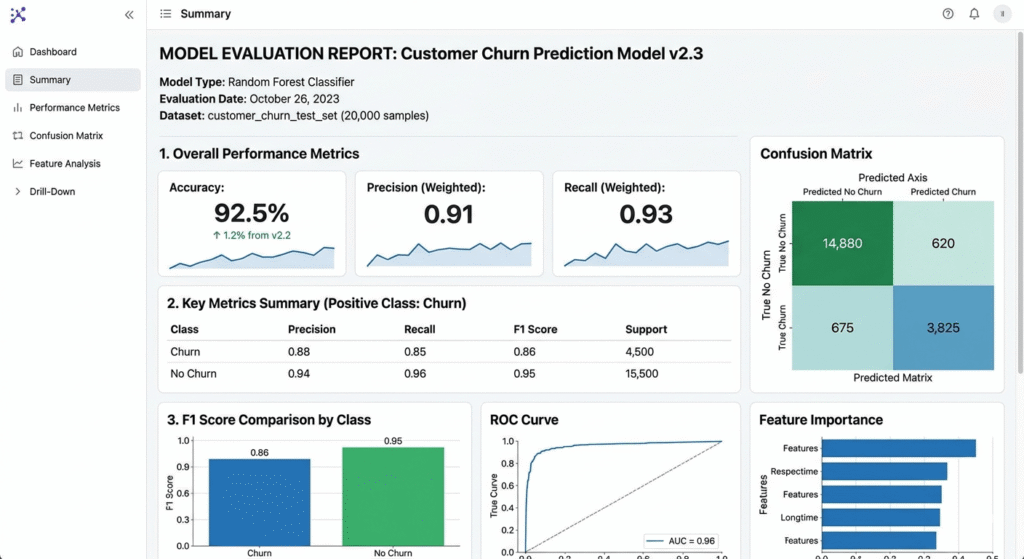Click the Class column header
Image resolution: width=1024 pixels, height=559 pixels.
click(184, 329)
